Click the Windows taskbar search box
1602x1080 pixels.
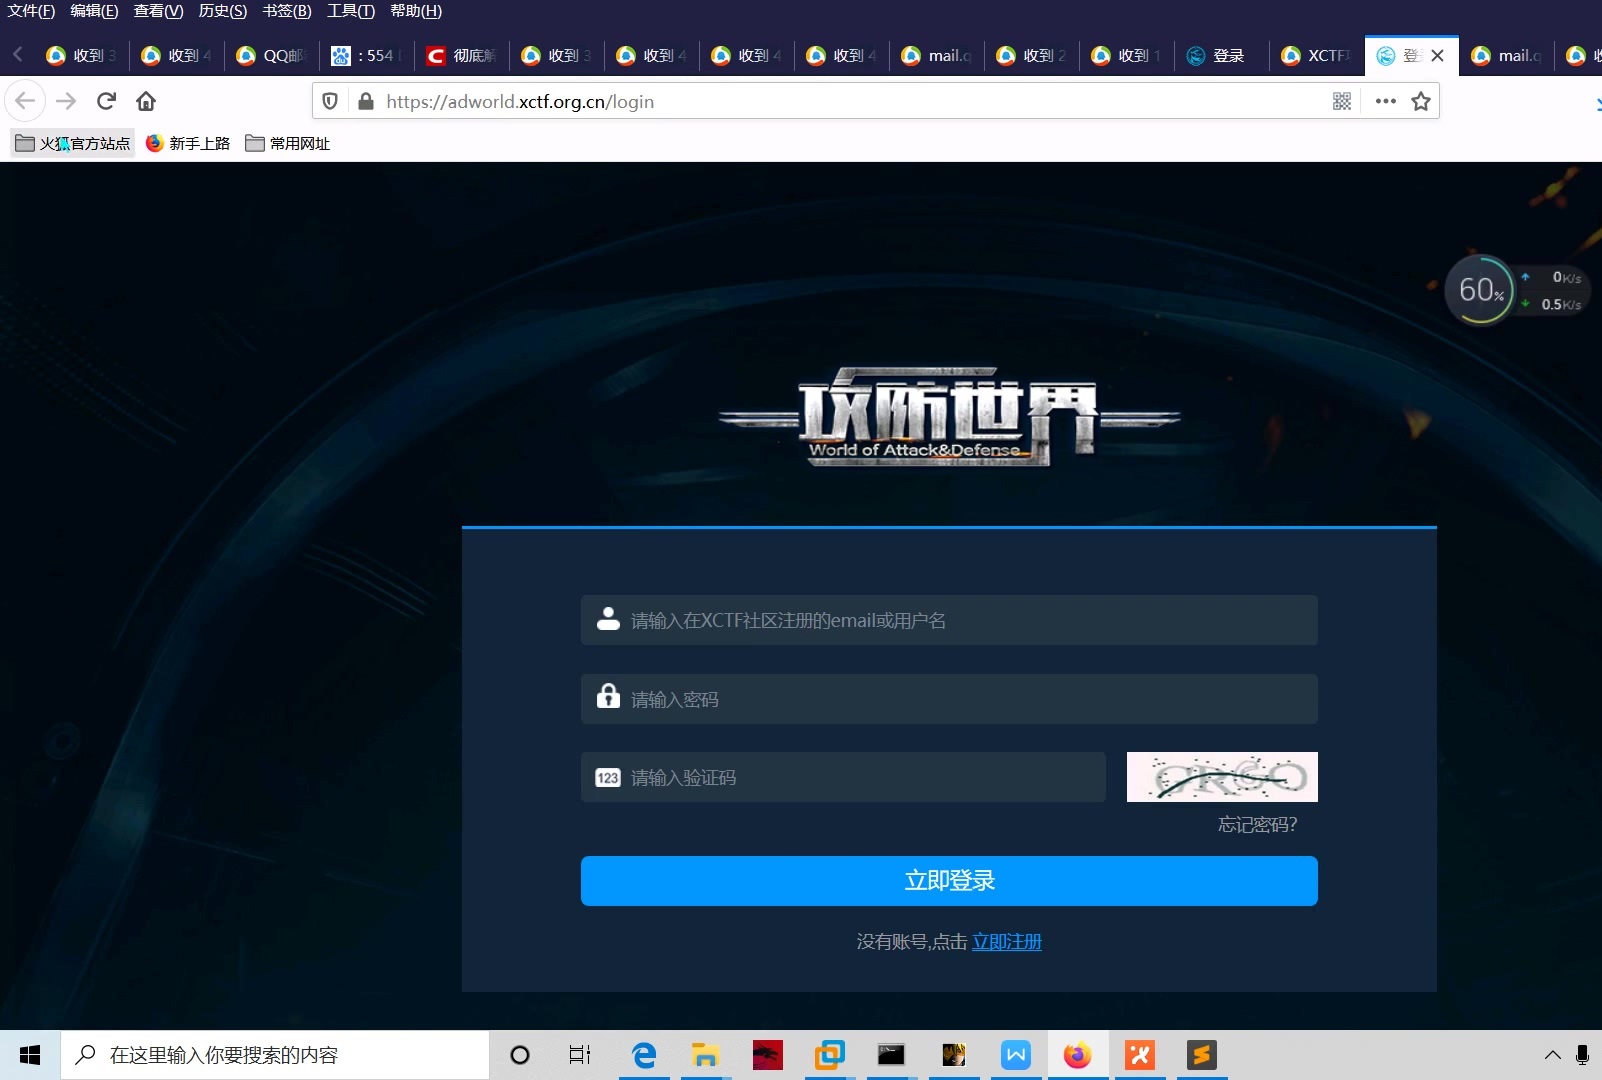click(275, 1055)
